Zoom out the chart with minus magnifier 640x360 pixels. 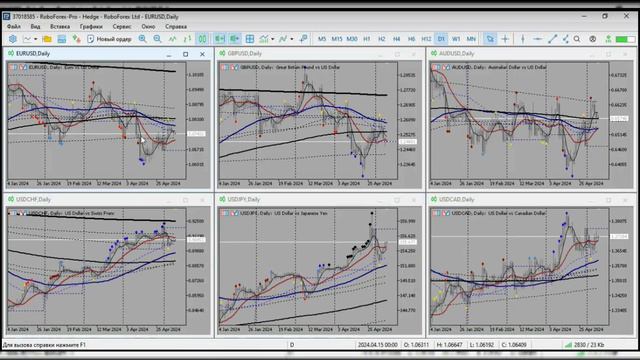coord(158,39)
